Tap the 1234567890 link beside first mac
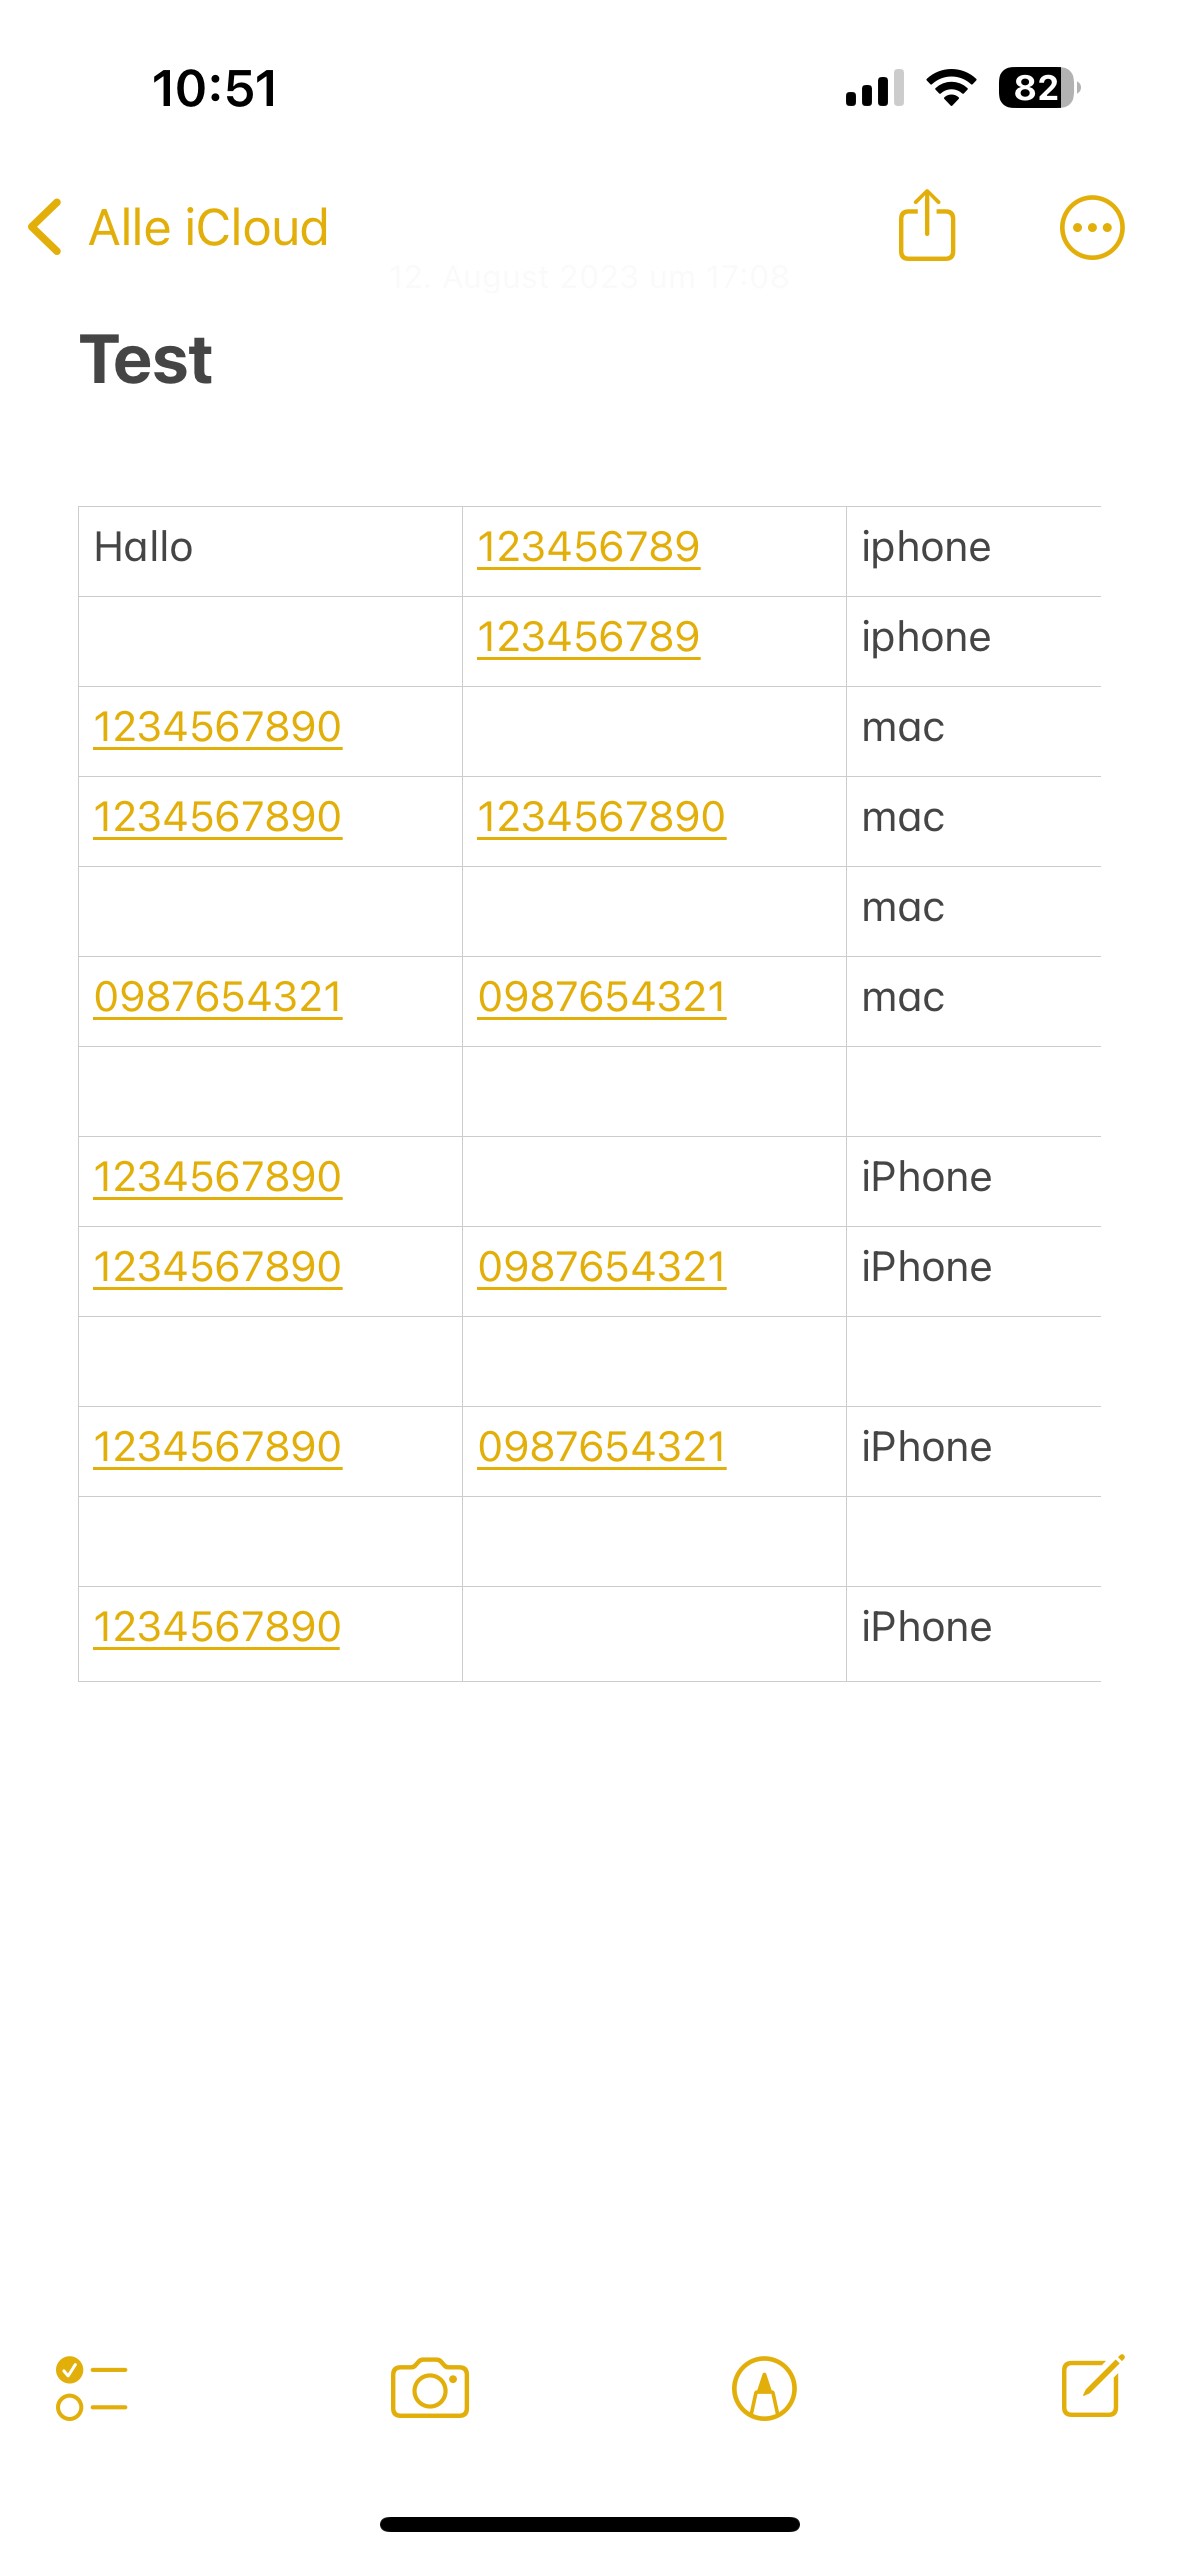Screen dimensions: 1179x2556 click(x=217, y=728)
